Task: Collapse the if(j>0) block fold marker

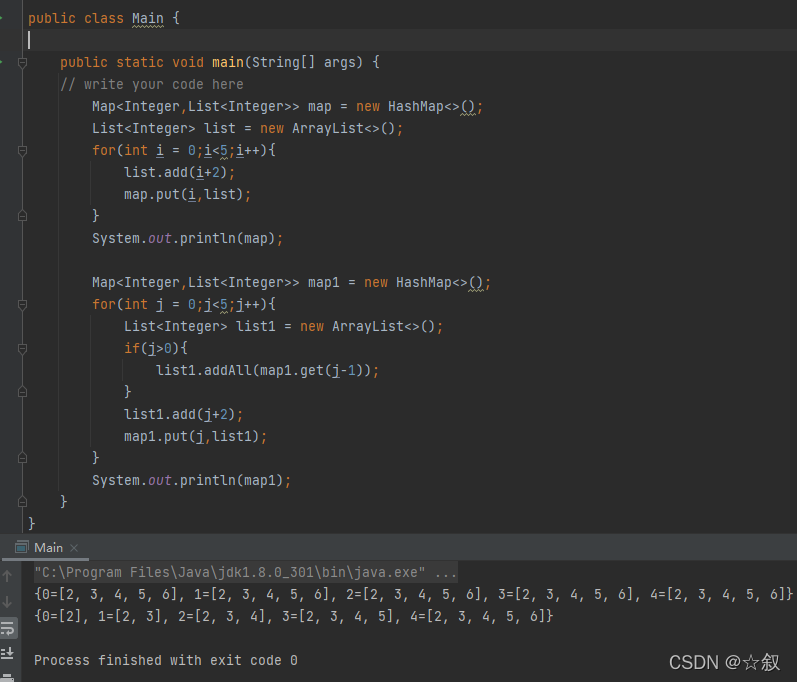Action: click(x=22, y=349)
